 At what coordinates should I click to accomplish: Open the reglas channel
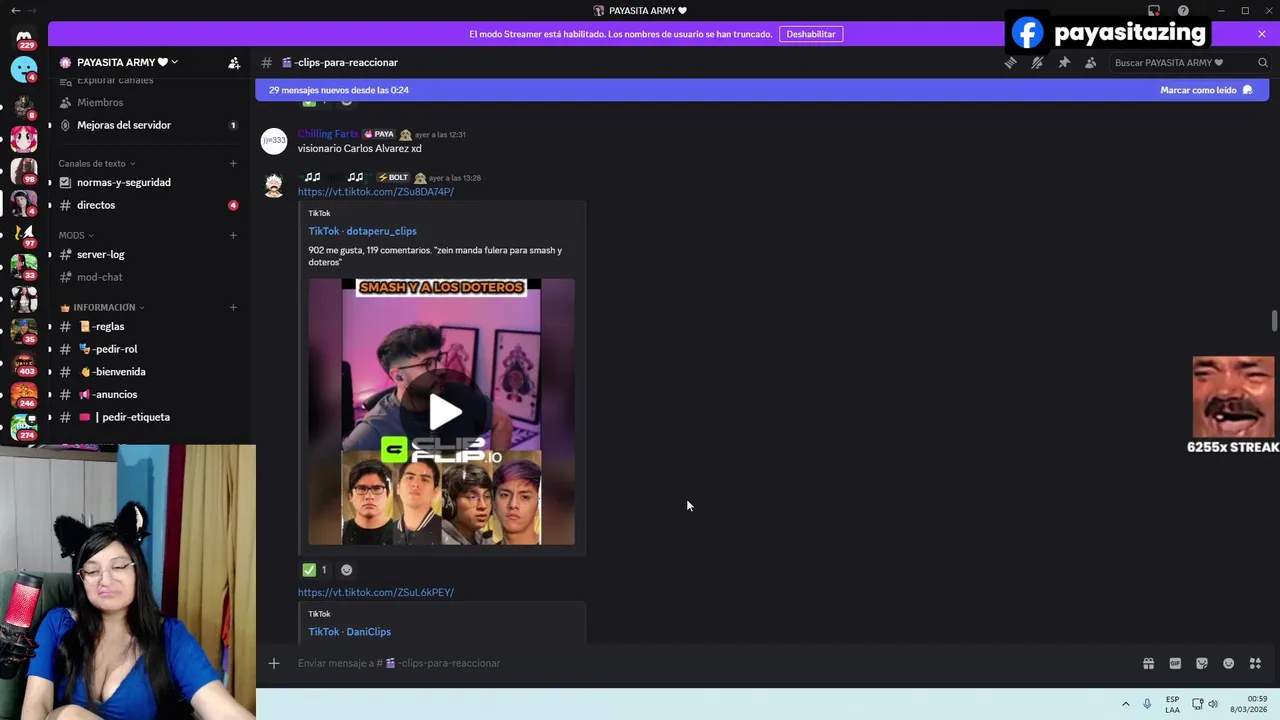point(101,326)
